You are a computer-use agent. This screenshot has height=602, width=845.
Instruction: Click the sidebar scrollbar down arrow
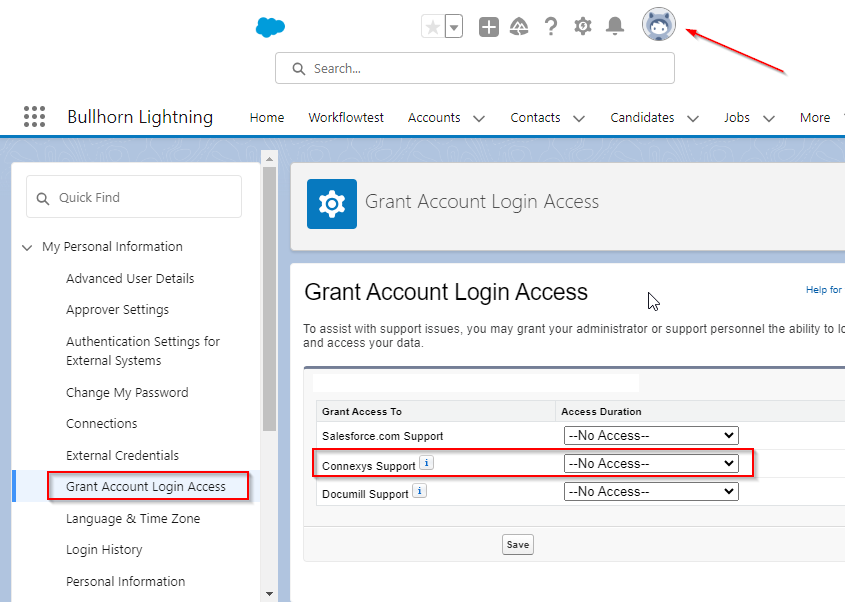pyautogui.click(x=269, y=594)
